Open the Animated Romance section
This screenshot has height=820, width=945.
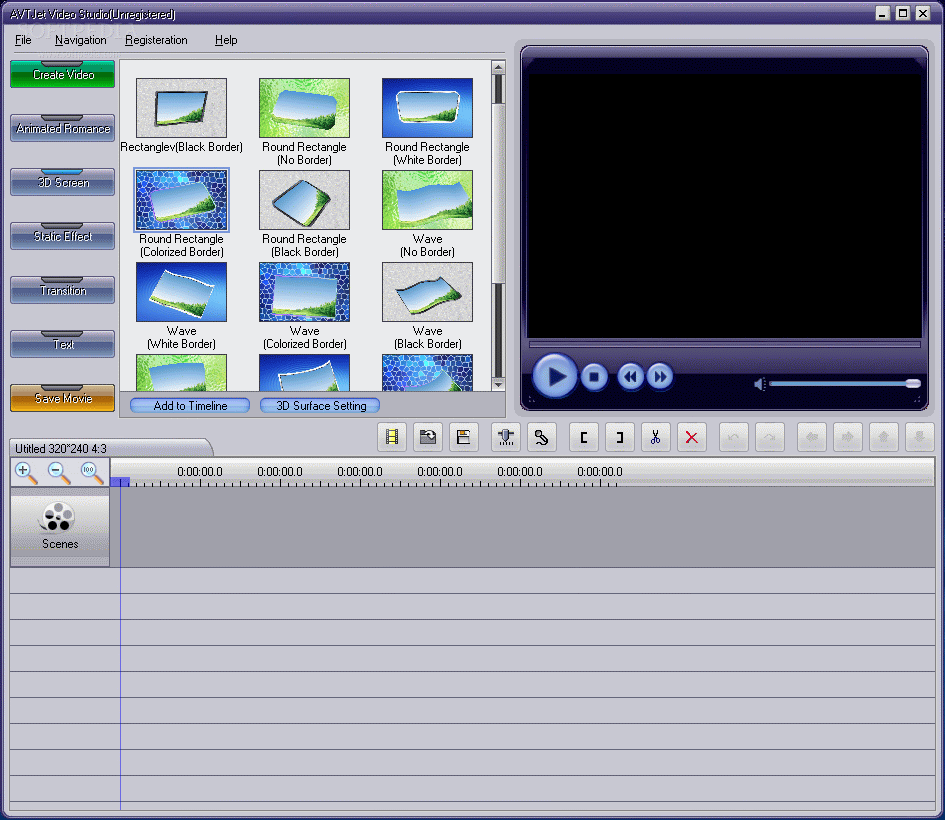click(63, 128)
